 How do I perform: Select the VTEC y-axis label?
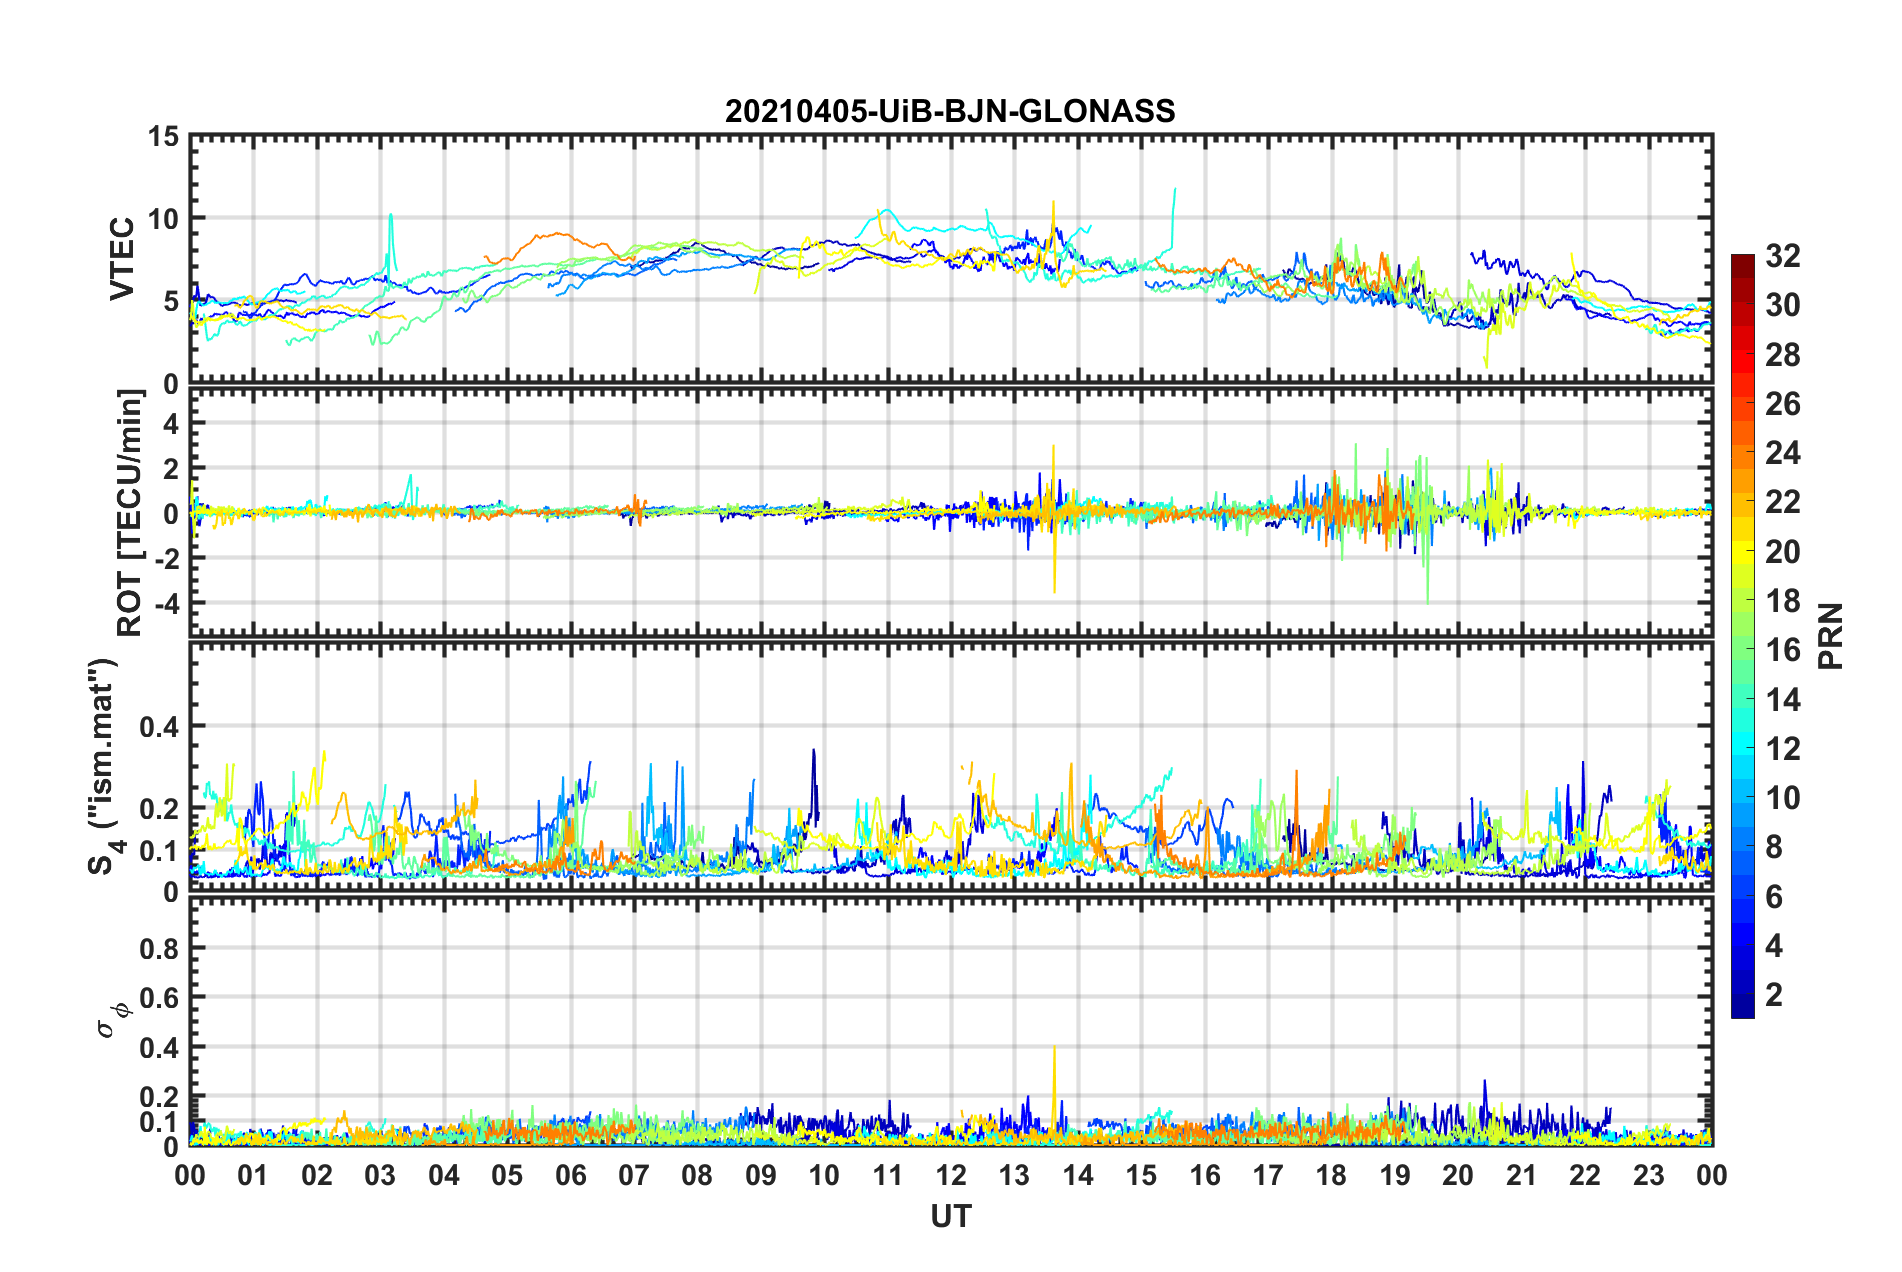click(x=122, y=258)
